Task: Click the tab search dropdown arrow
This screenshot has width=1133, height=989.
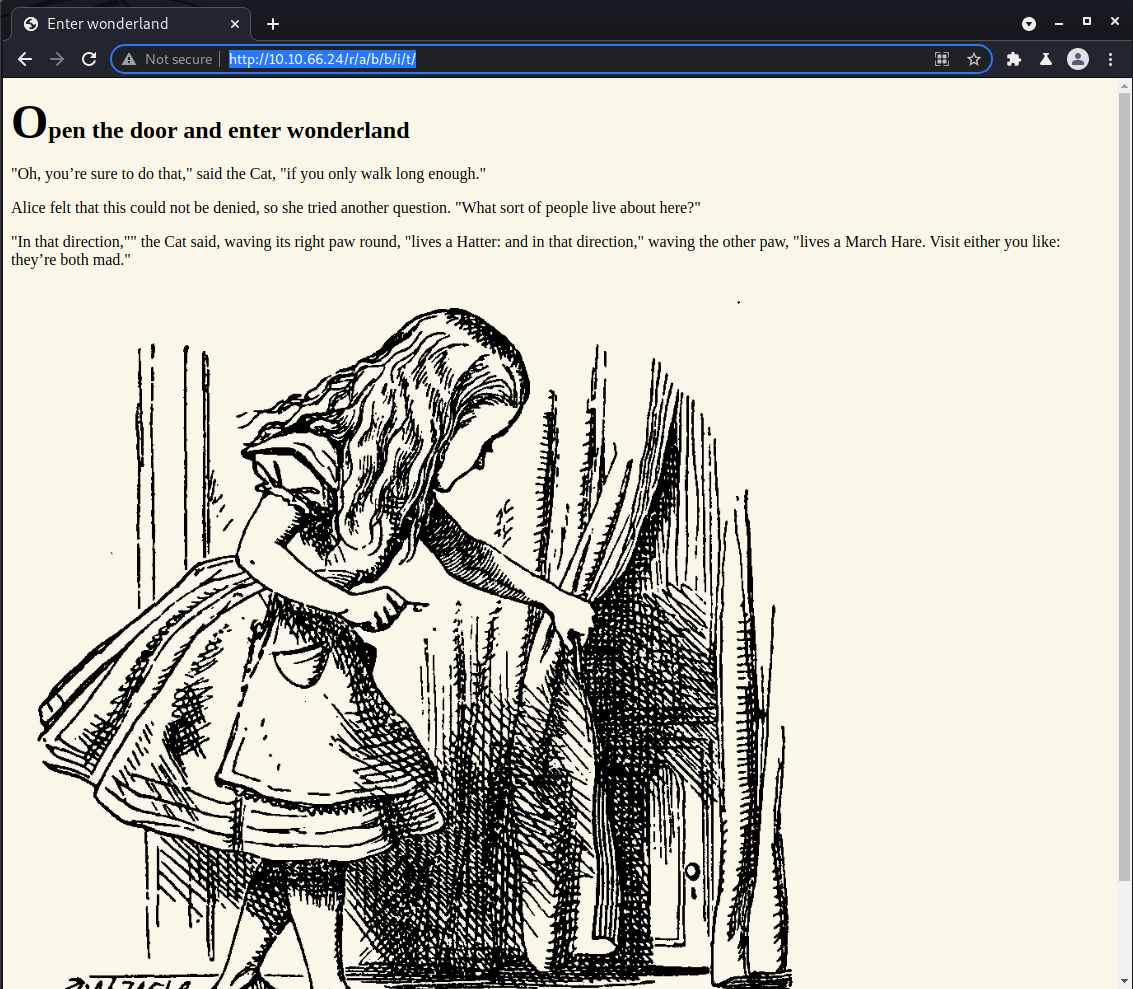Action: click(x=1029, y=24)
